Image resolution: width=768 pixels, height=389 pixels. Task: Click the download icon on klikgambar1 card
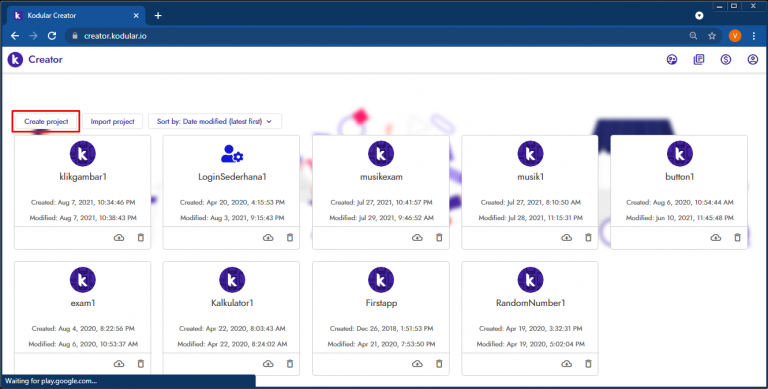(119, 238)
